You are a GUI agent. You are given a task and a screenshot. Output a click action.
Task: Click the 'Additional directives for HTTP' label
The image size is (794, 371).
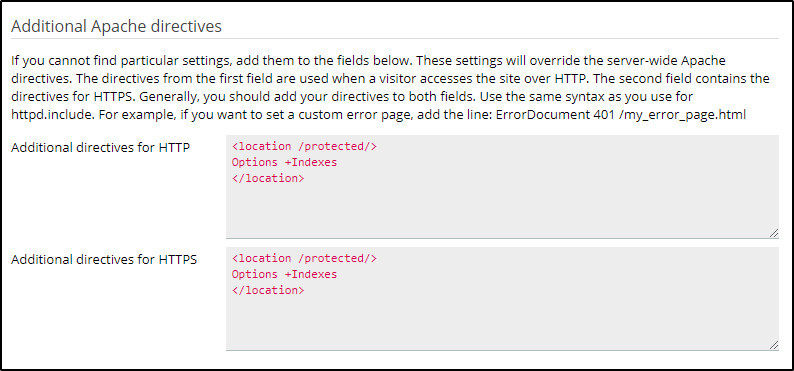click(x=101, y=148)
